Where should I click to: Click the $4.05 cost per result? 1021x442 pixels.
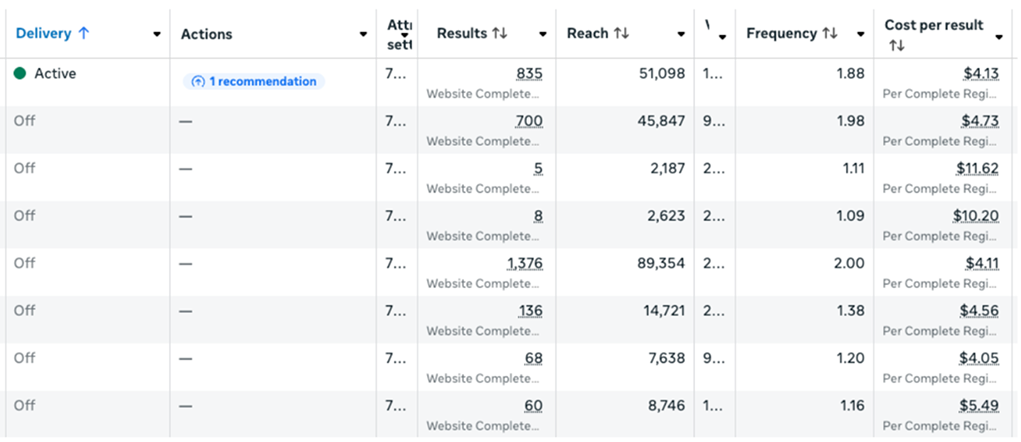[x=979, y=358]
